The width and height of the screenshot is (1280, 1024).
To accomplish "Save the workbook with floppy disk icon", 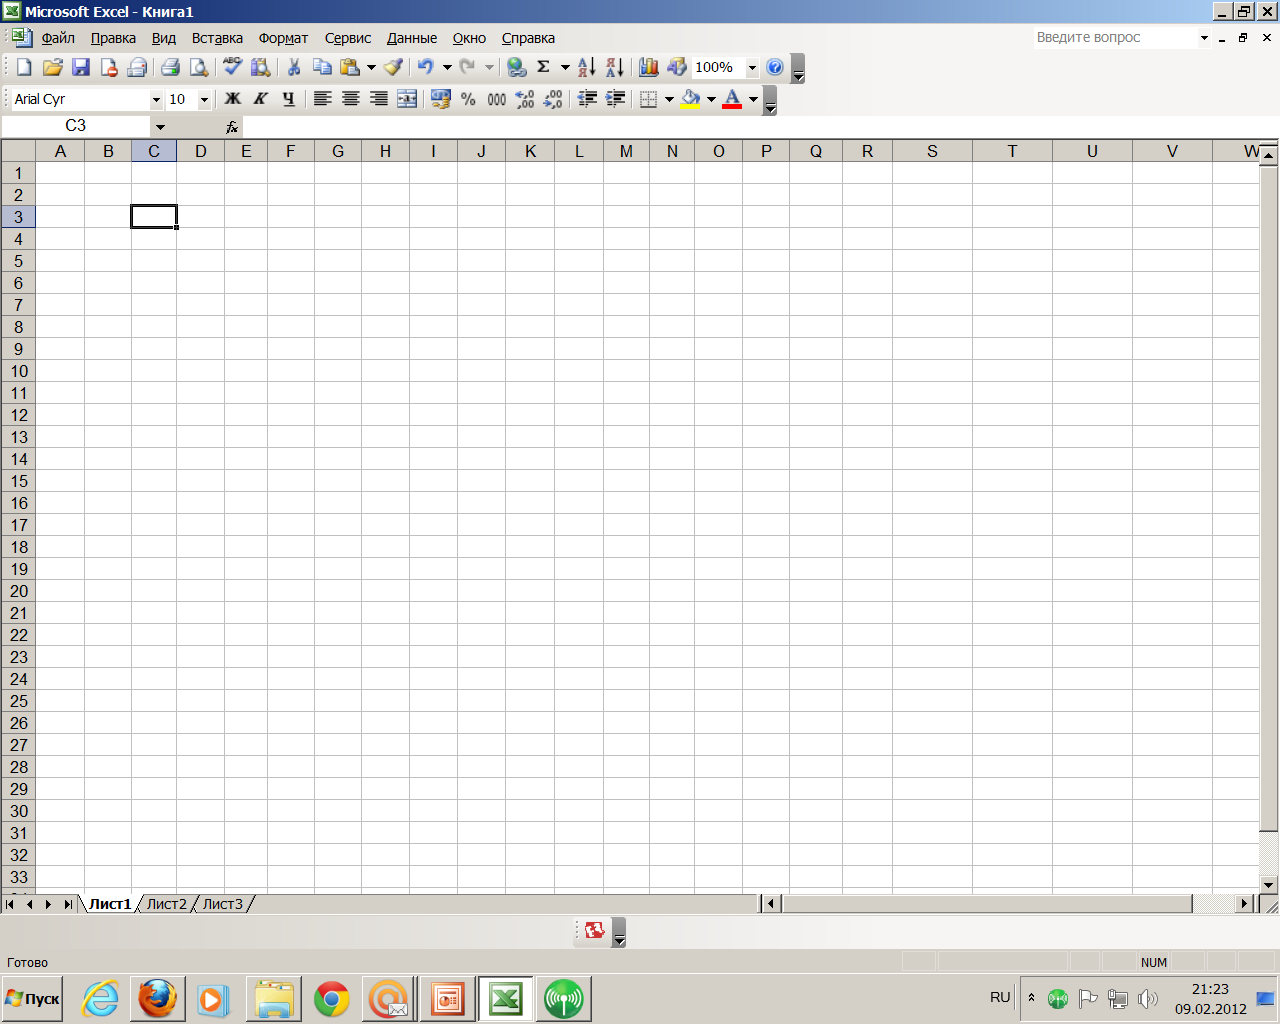I will pos(81,67).
